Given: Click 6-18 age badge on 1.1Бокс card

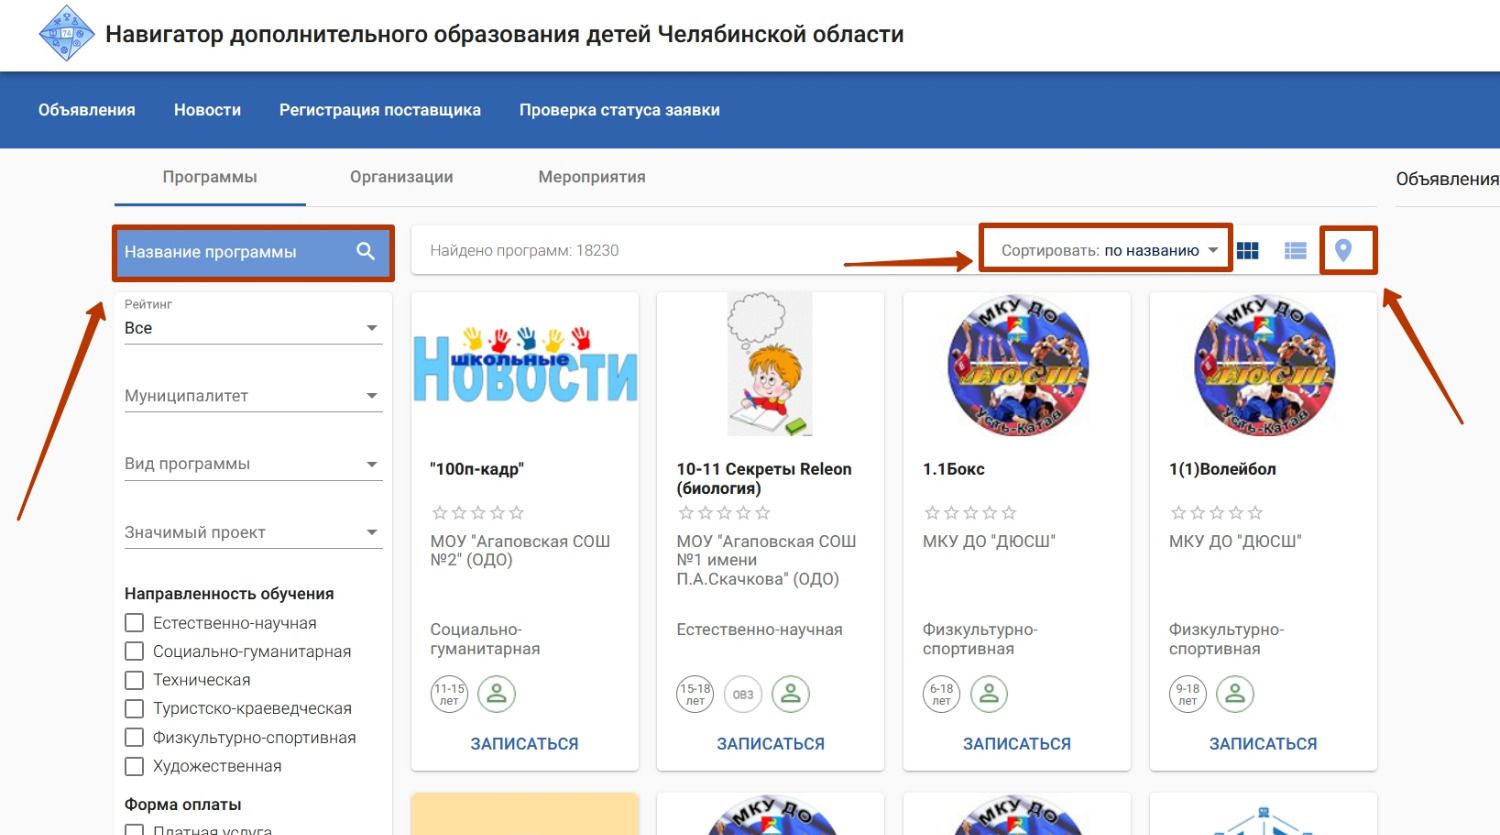Looking at the screenshot, I should pos(941,694).
